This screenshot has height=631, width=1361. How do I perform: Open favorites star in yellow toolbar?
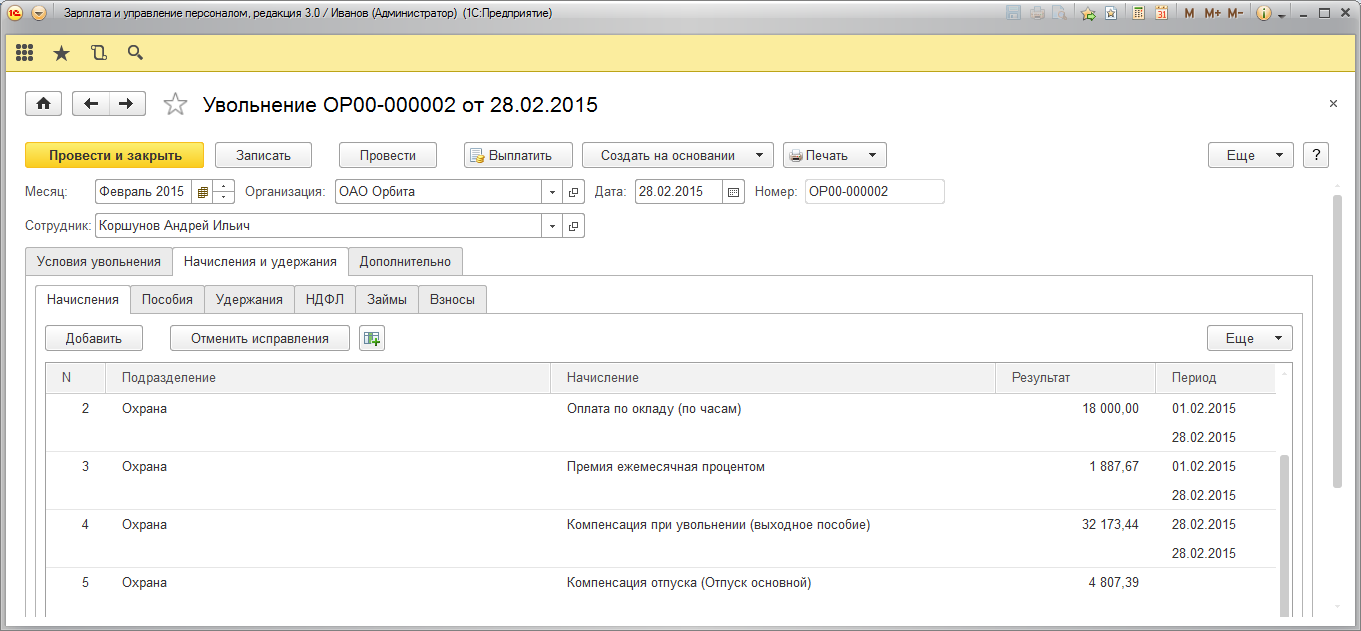tap(62, 53)
